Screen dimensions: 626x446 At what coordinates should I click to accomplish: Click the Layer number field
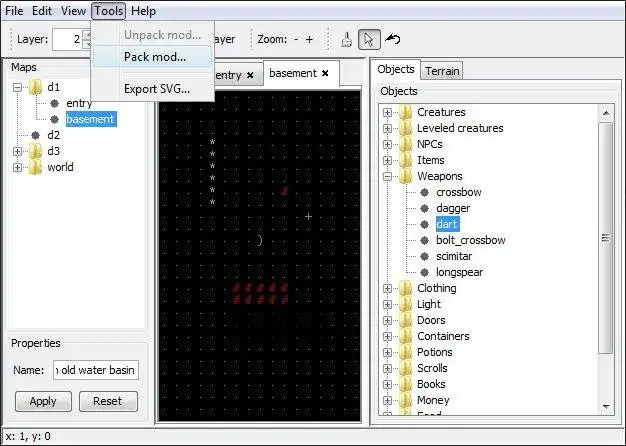point(68,39)
